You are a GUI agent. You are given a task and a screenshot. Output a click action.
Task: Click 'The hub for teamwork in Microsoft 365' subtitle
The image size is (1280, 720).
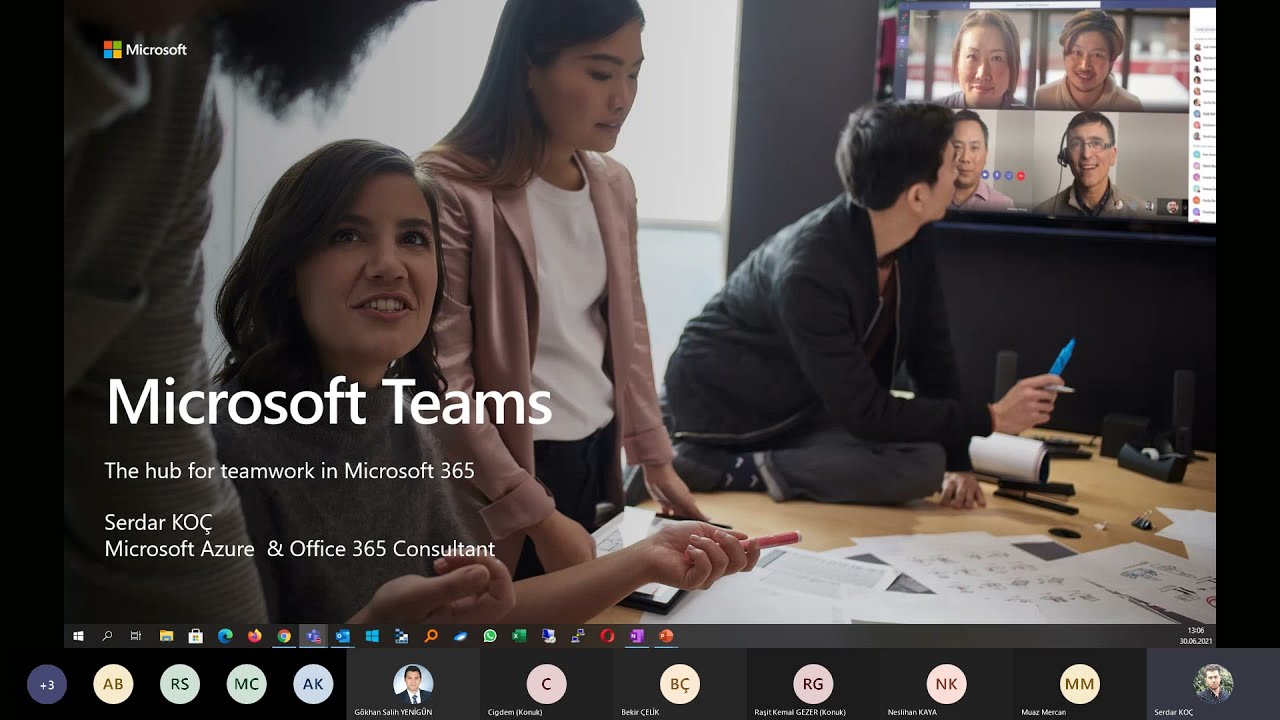tap(289, 470)
